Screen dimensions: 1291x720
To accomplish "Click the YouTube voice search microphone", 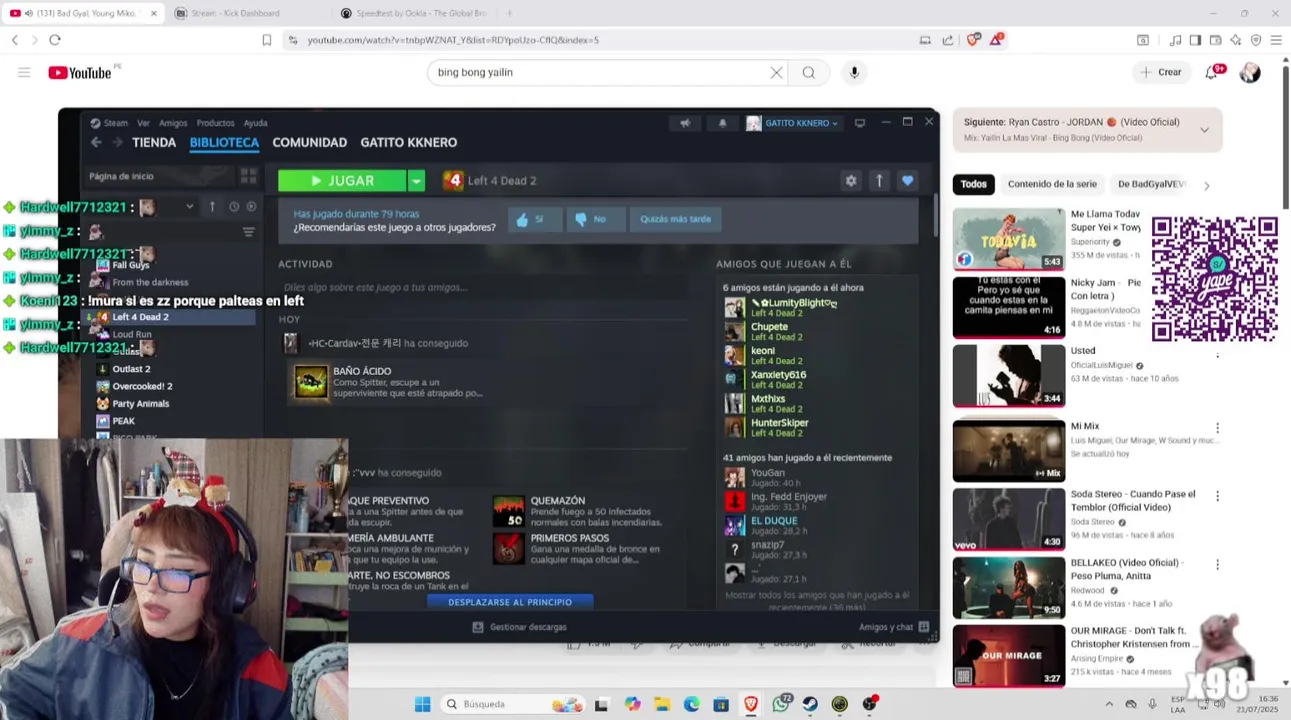I will [x=854, y=72].
